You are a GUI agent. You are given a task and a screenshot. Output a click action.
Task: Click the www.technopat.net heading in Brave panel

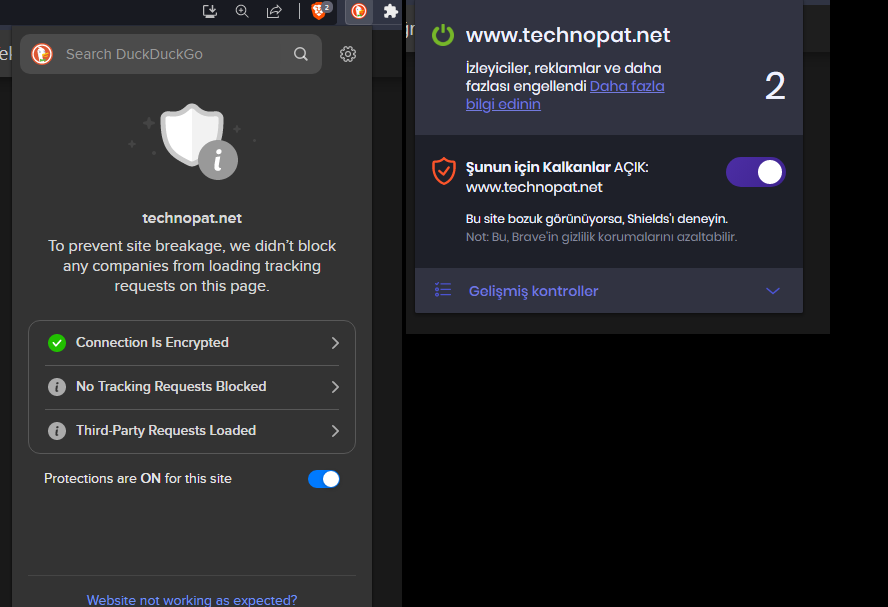pyautogui.click(x=568, y=35)
